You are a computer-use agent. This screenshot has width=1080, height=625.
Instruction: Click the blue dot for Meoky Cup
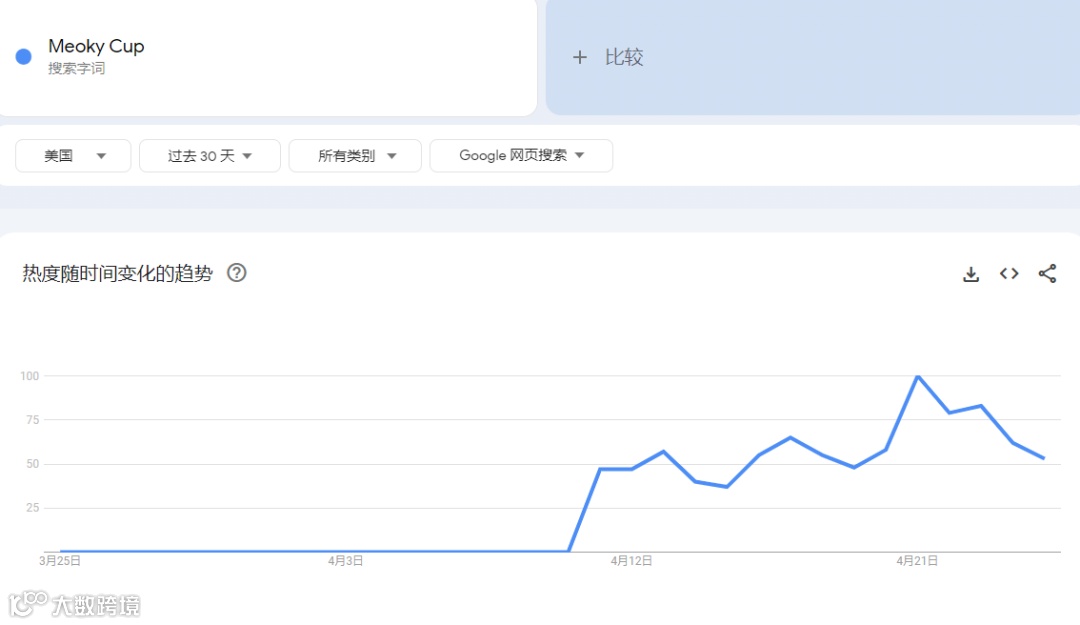(x=23, y=57)
